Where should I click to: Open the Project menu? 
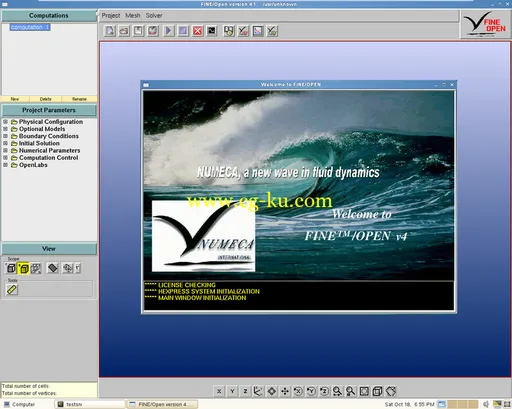111,15
